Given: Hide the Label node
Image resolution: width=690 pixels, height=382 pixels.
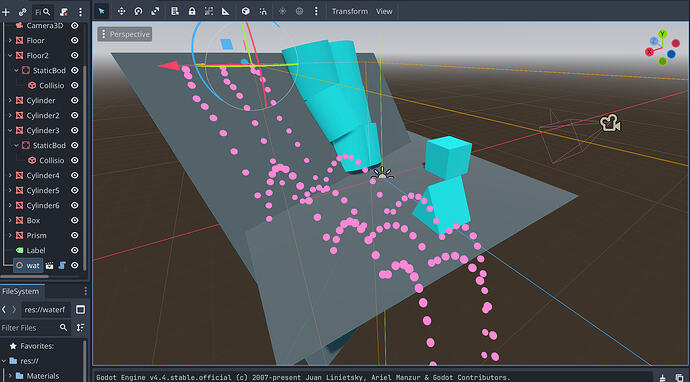Looking at the screenshot, I should tap(75, 250).
